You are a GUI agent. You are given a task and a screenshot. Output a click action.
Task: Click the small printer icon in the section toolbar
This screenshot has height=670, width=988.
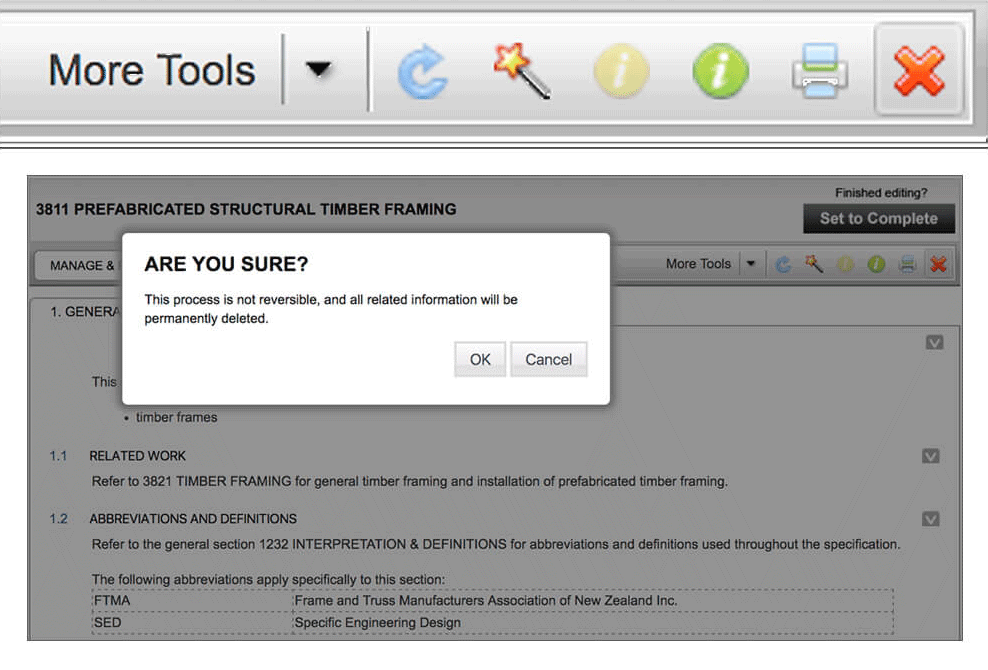point(907,264)
